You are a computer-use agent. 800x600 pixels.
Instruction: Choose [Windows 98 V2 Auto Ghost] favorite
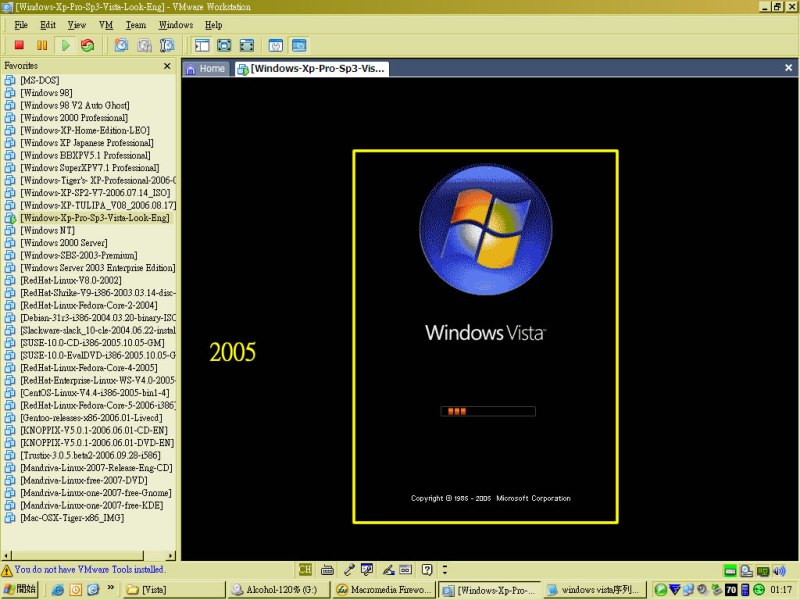point(75,105)
